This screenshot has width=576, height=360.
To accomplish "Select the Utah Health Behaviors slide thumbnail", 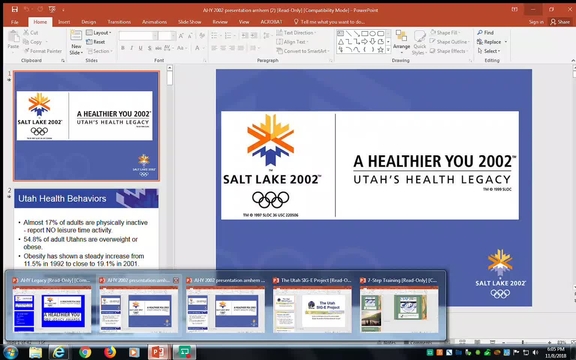I will tap(86, 228).
